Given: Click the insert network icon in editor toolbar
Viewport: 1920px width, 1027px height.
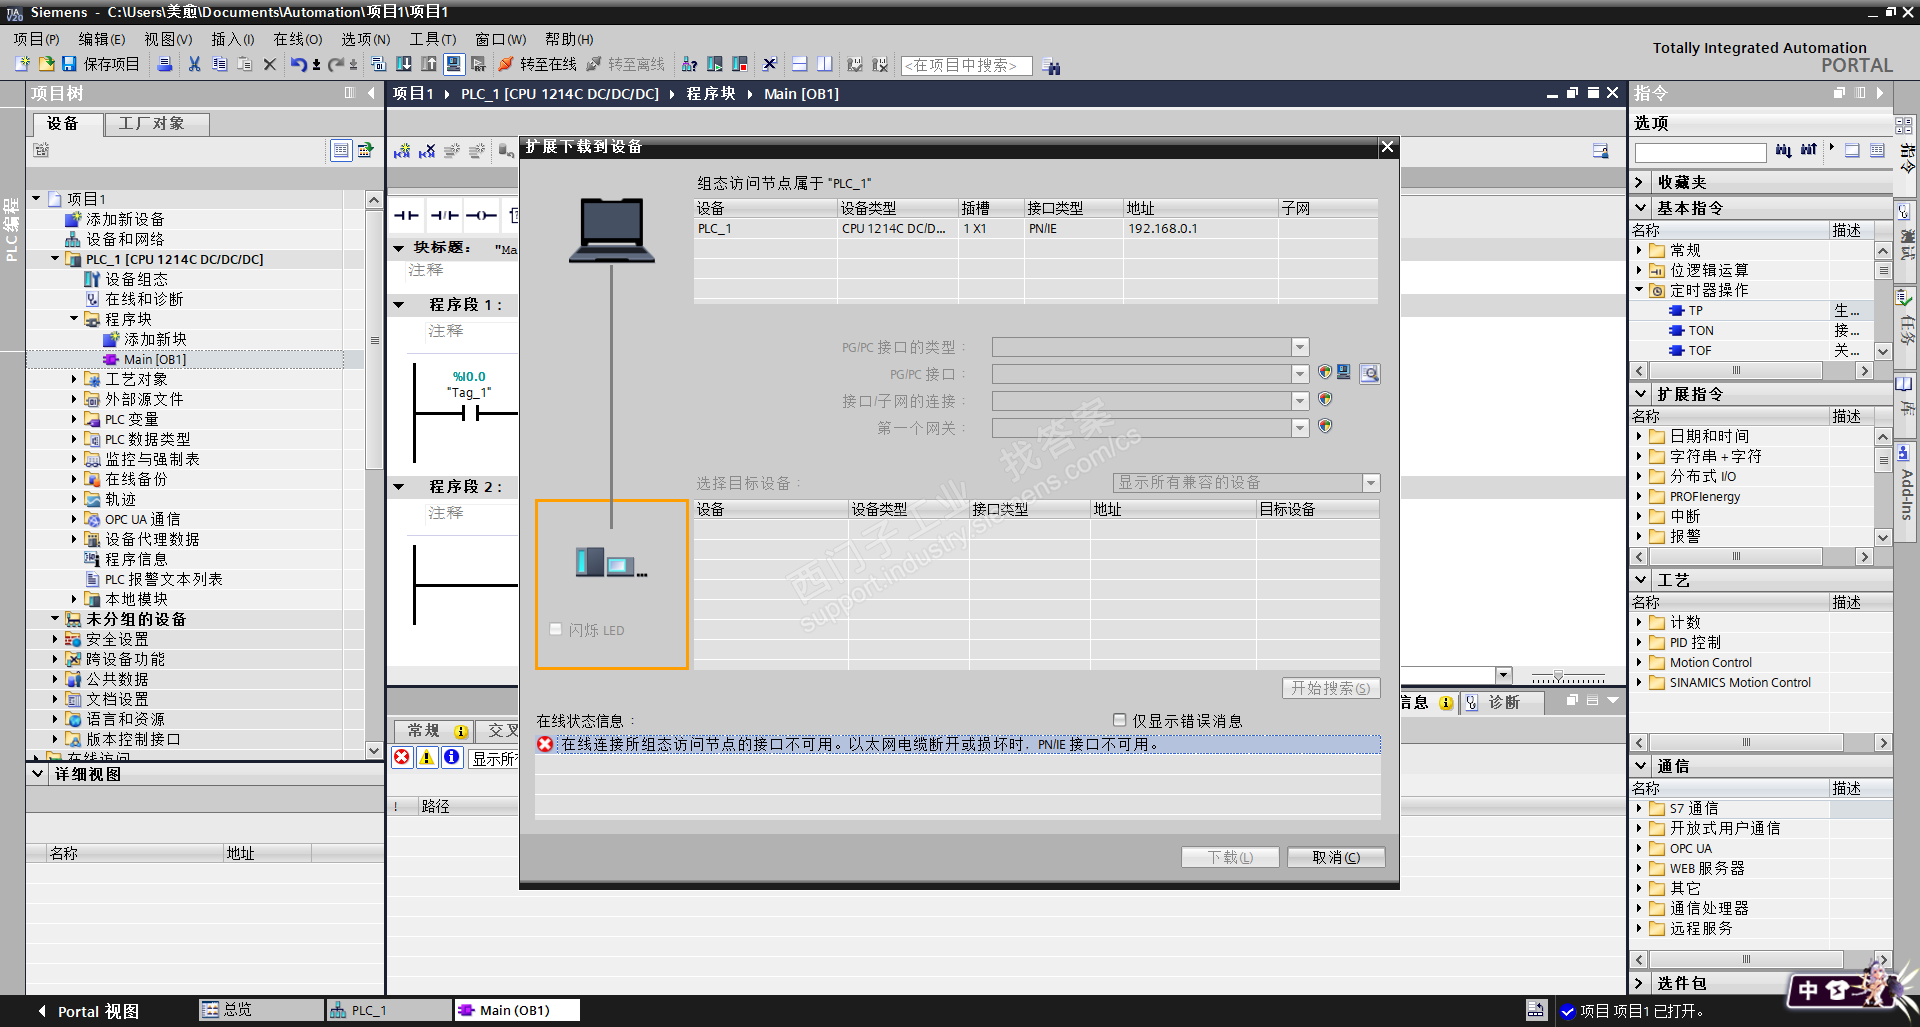Looking at the screenshot, I should click(x=402, y=151).
